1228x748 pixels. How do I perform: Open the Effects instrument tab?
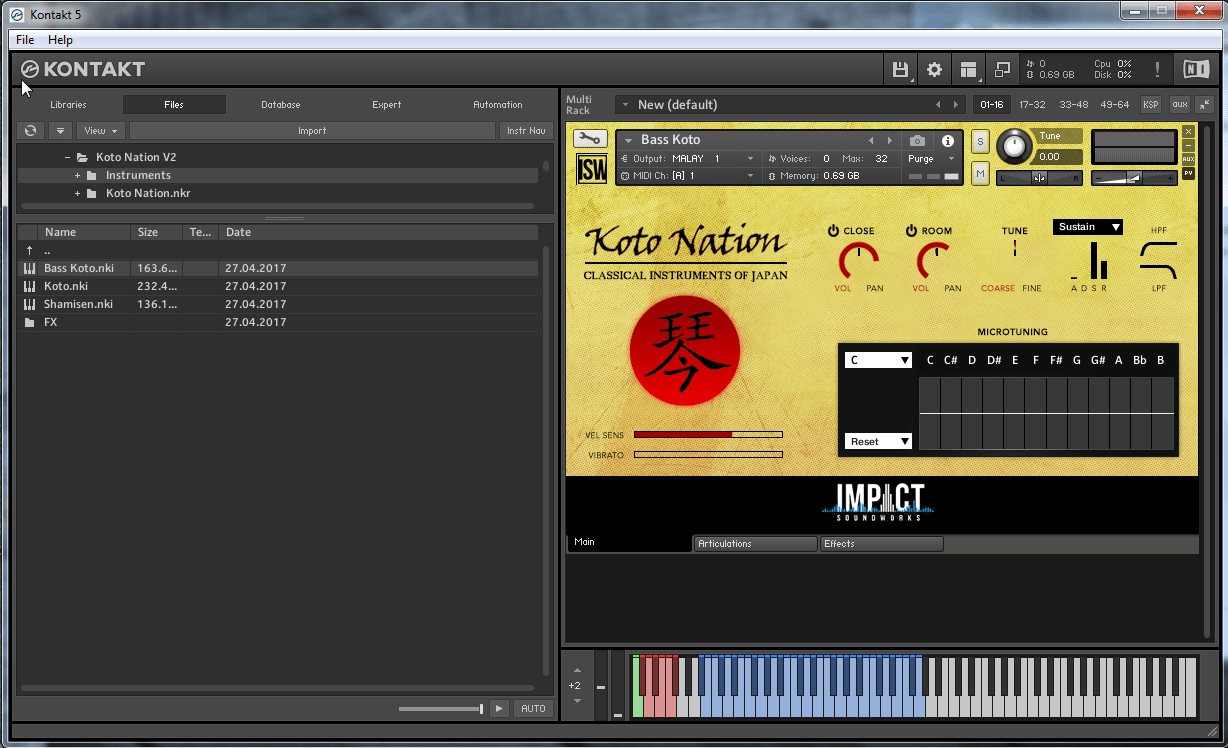click(x=882, y=544)
